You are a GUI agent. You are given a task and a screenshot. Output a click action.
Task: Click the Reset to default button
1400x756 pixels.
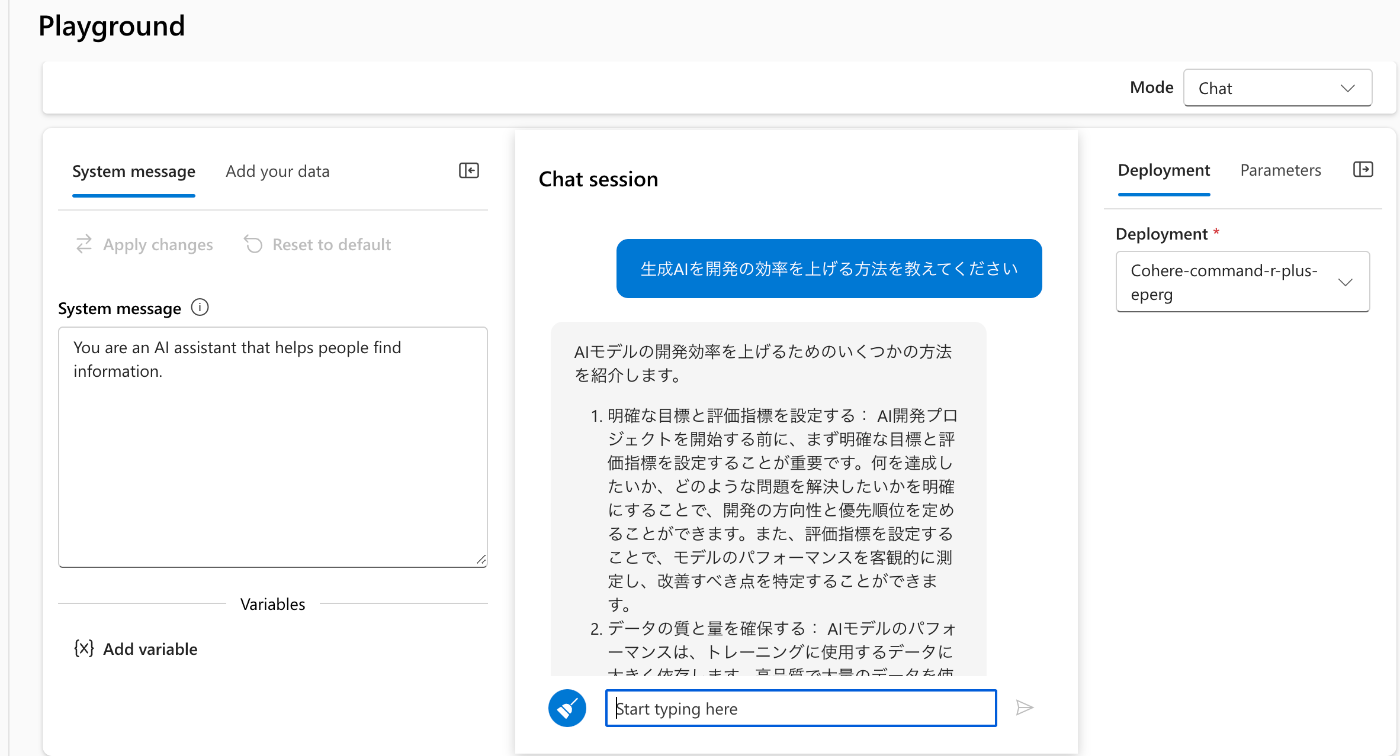[318, 245]
